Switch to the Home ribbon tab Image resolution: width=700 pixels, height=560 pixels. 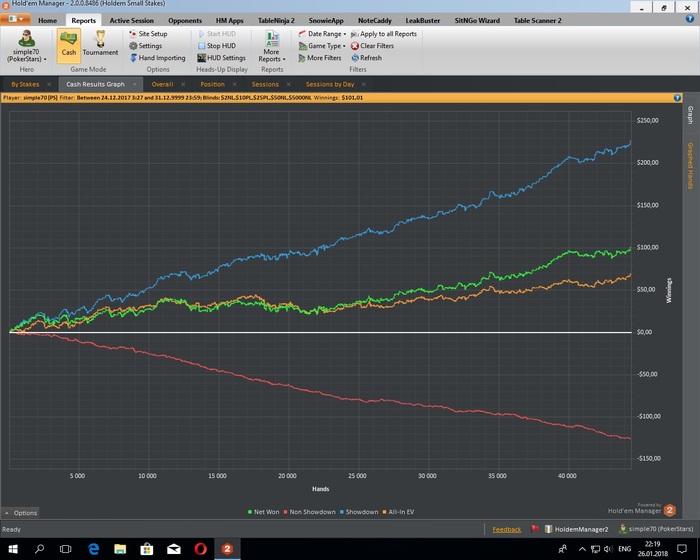[x=47, y=20]
